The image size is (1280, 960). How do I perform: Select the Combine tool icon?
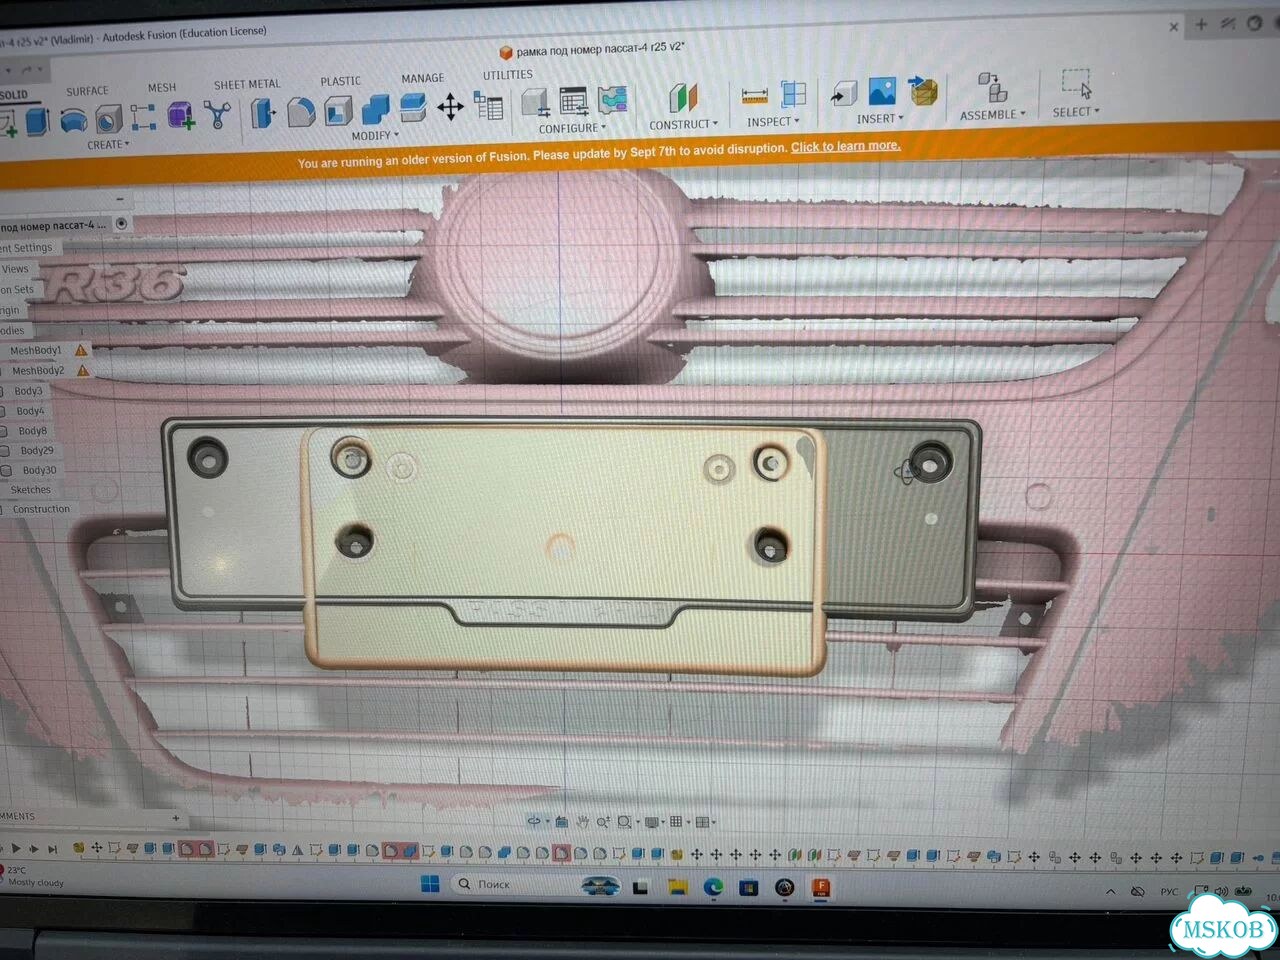[375, 109]
